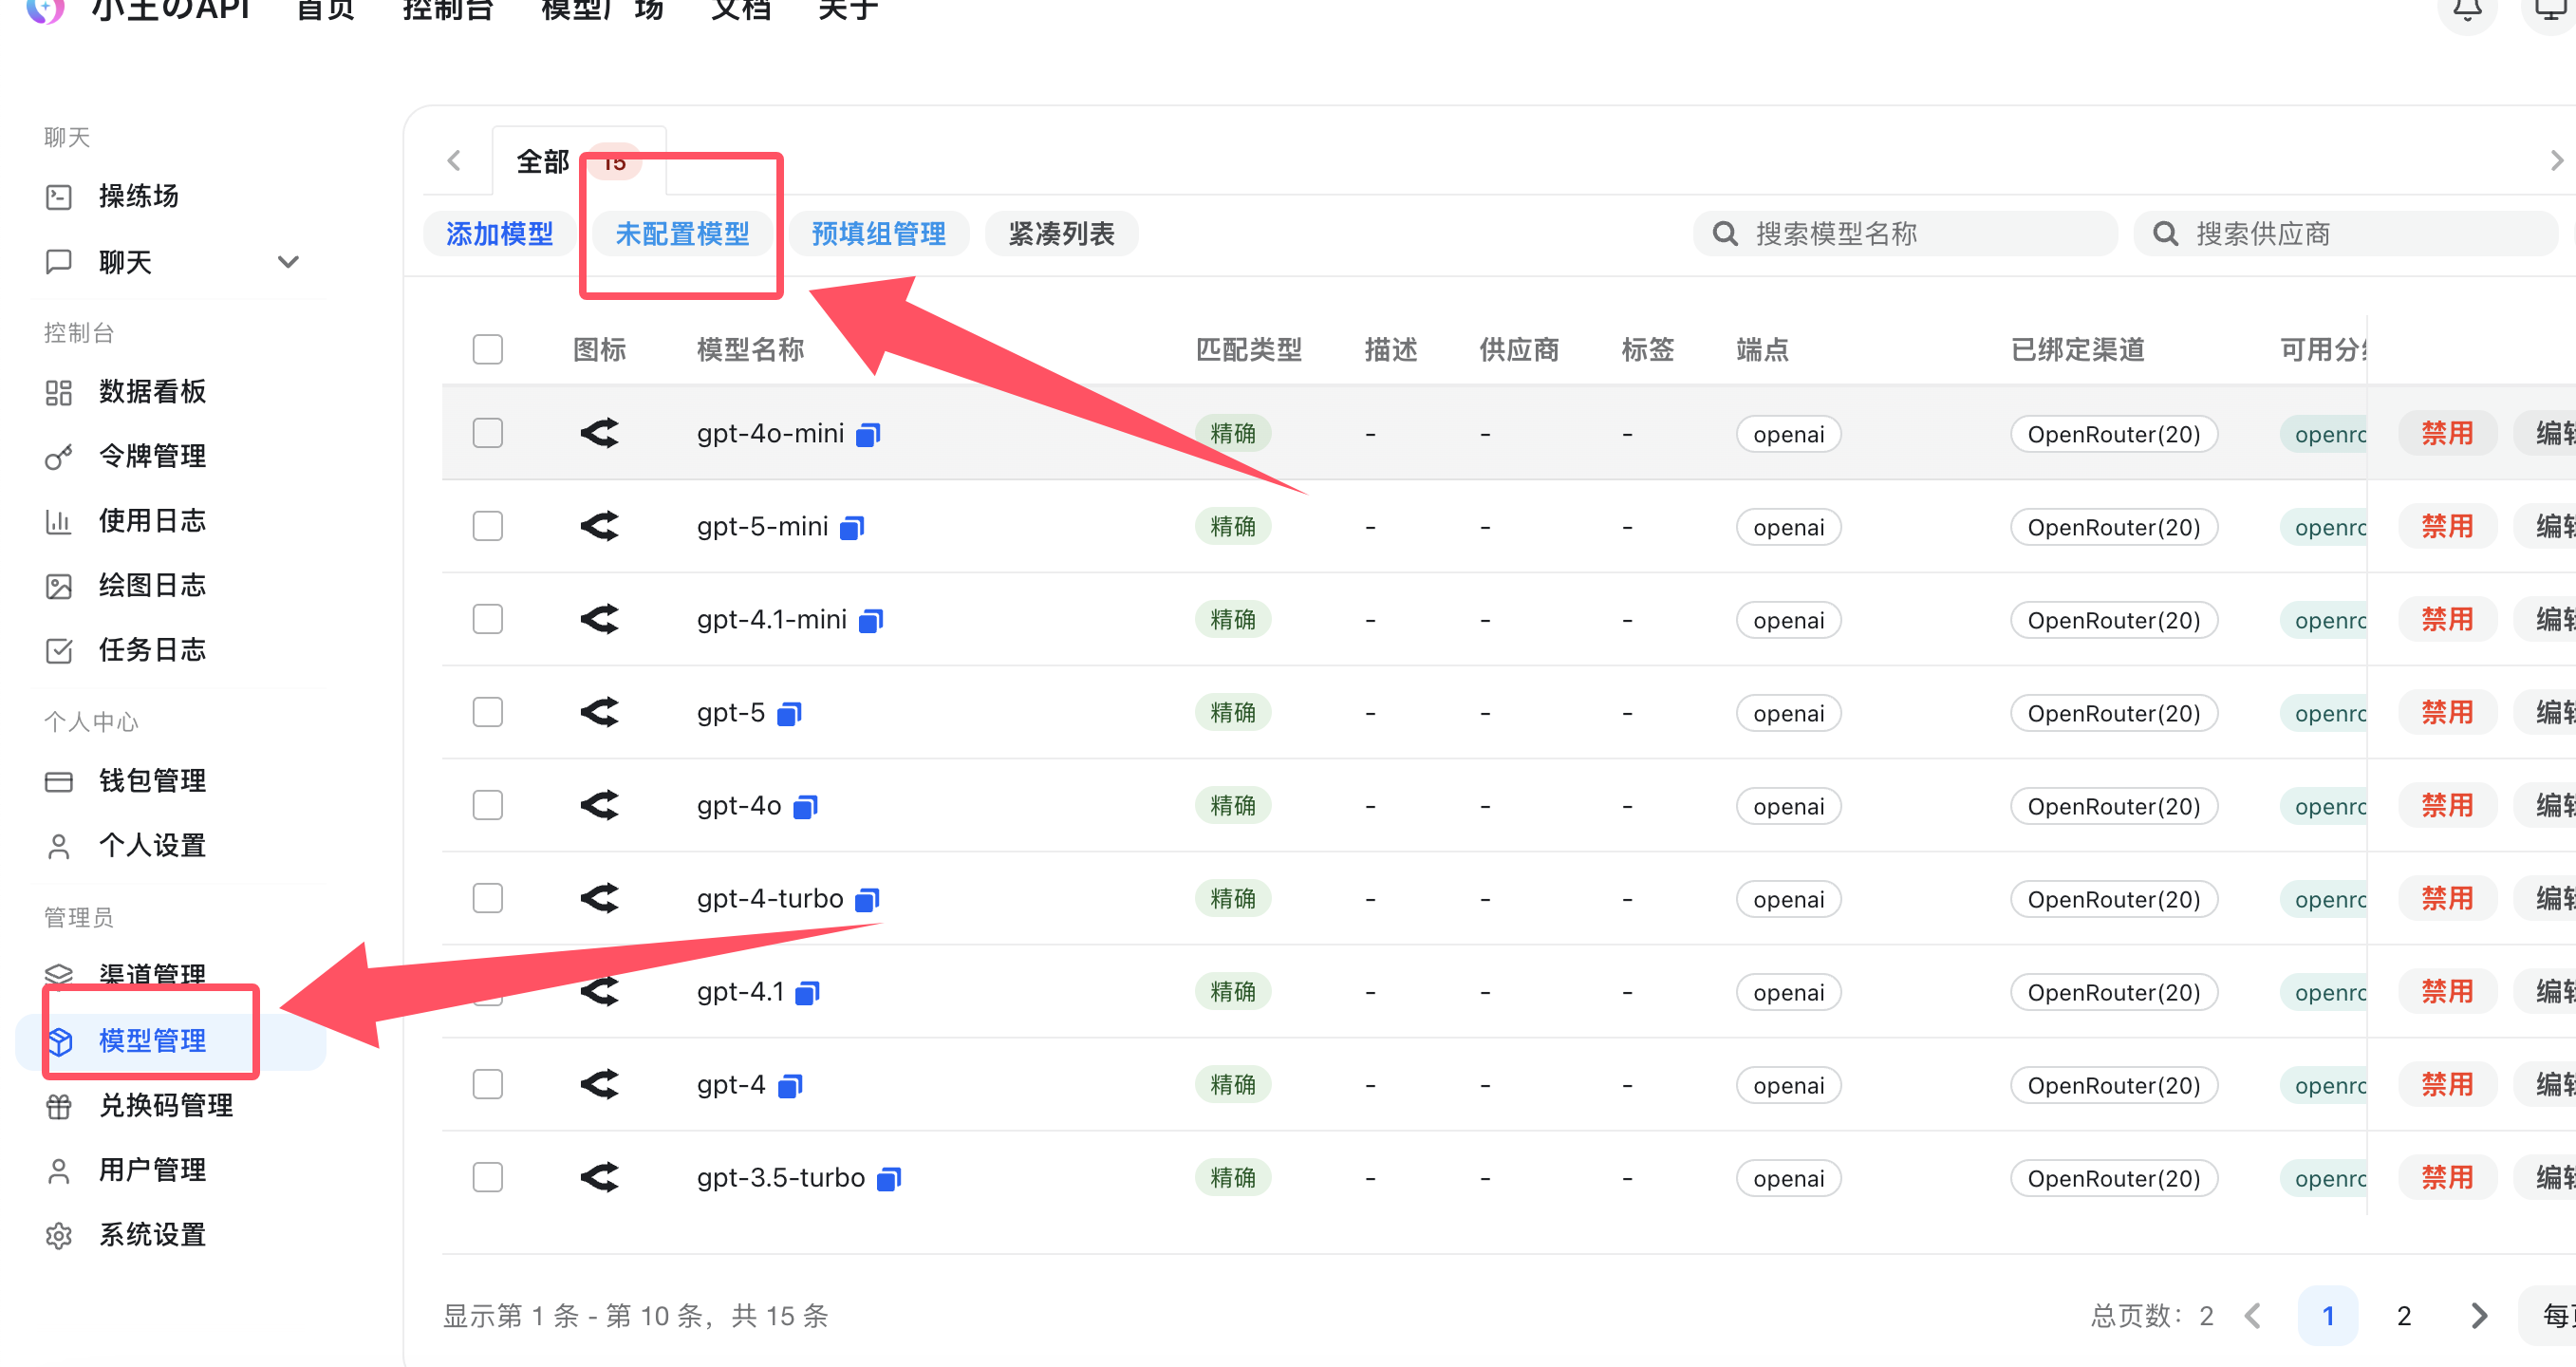Open 首页 in top navigation
This screenshot has height=1367, width=2576.
click(x=326, y=10)
